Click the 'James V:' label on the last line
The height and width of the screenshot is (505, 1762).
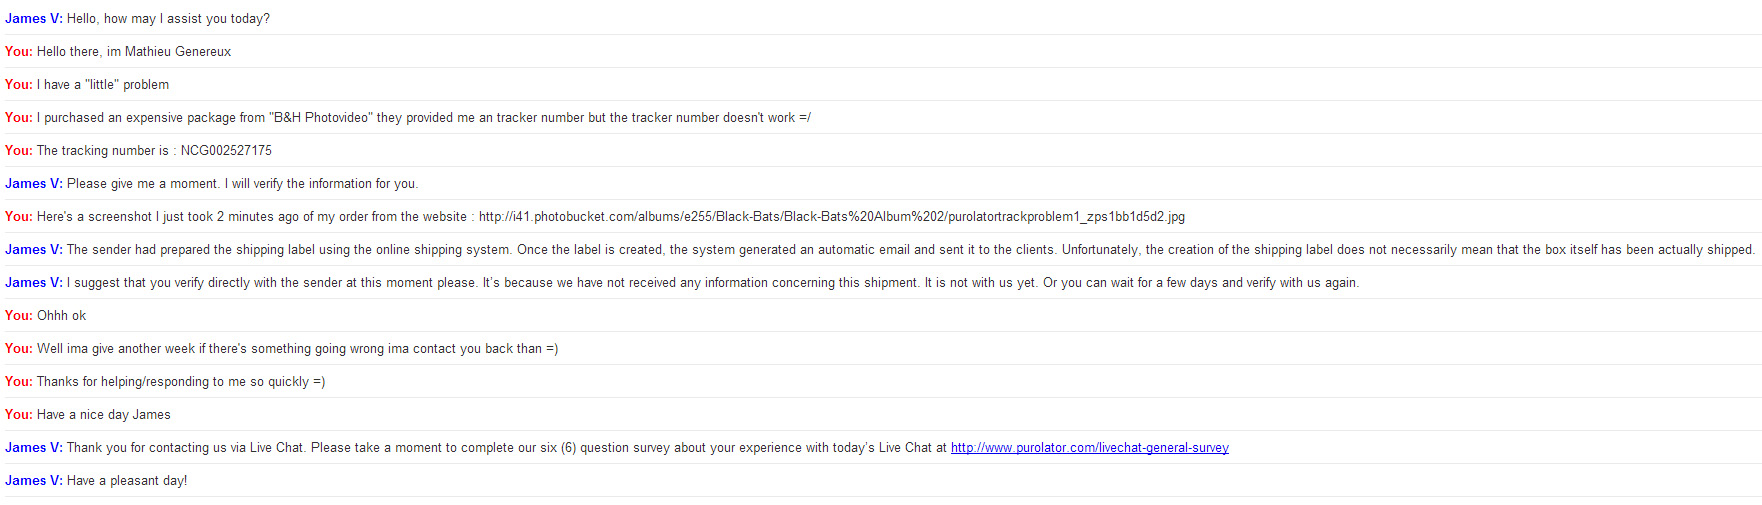(x=34, y=481)
